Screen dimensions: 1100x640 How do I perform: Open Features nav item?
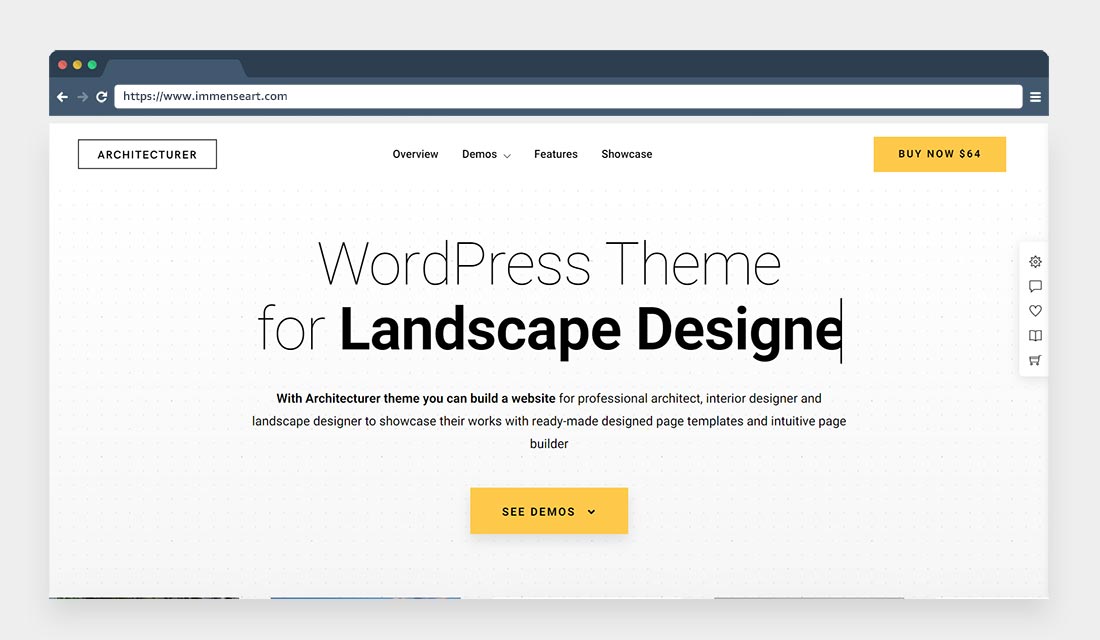(556, 154)
